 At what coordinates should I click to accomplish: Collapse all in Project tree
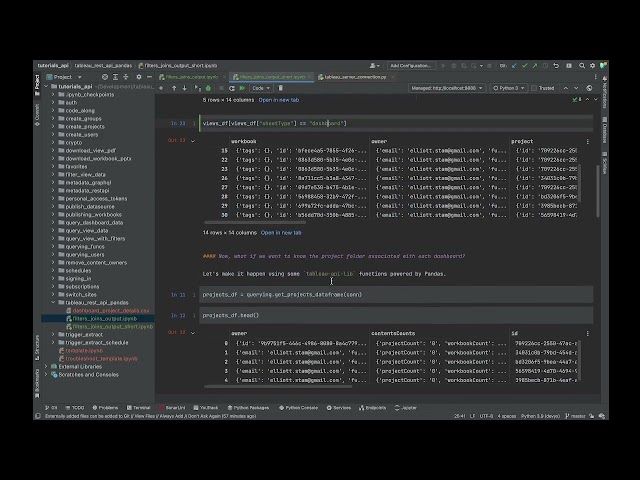click(x=126, y=77)
